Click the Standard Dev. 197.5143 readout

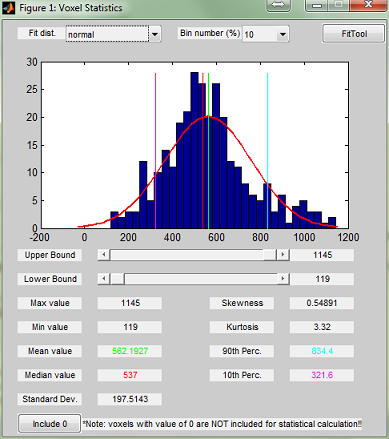pos(130,399)
